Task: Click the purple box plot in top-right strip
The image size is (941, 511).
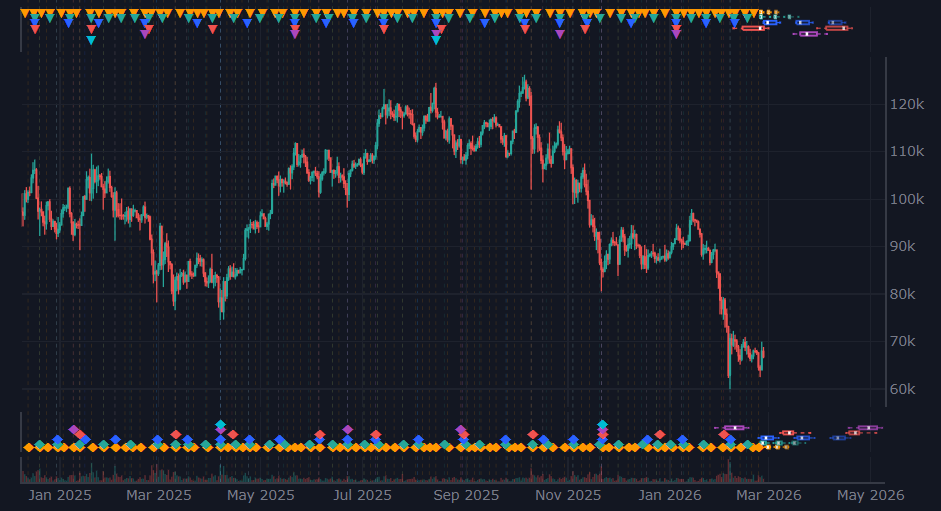Action: coord(808,34)
